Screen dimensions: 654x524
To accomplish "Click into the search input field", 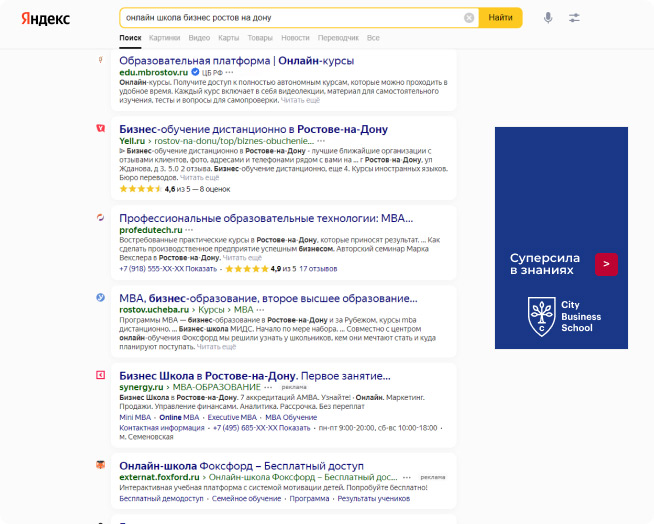I will [290, 18].
